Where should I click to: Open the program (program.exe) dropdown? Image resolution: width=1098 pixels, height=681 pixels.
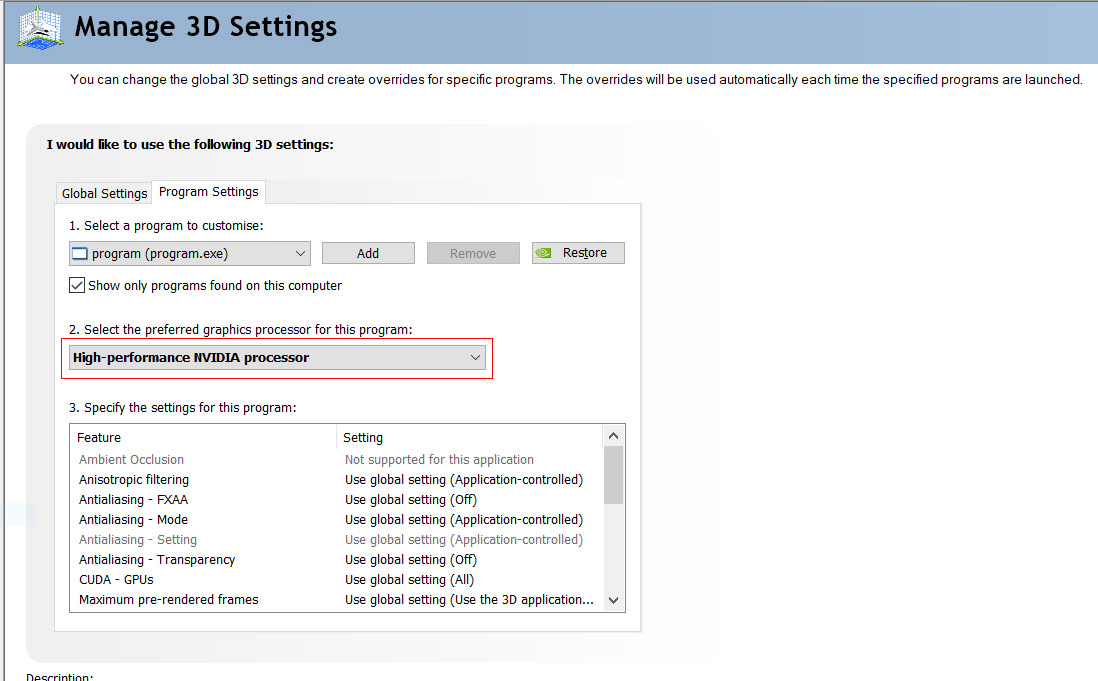tap(190, 253)
